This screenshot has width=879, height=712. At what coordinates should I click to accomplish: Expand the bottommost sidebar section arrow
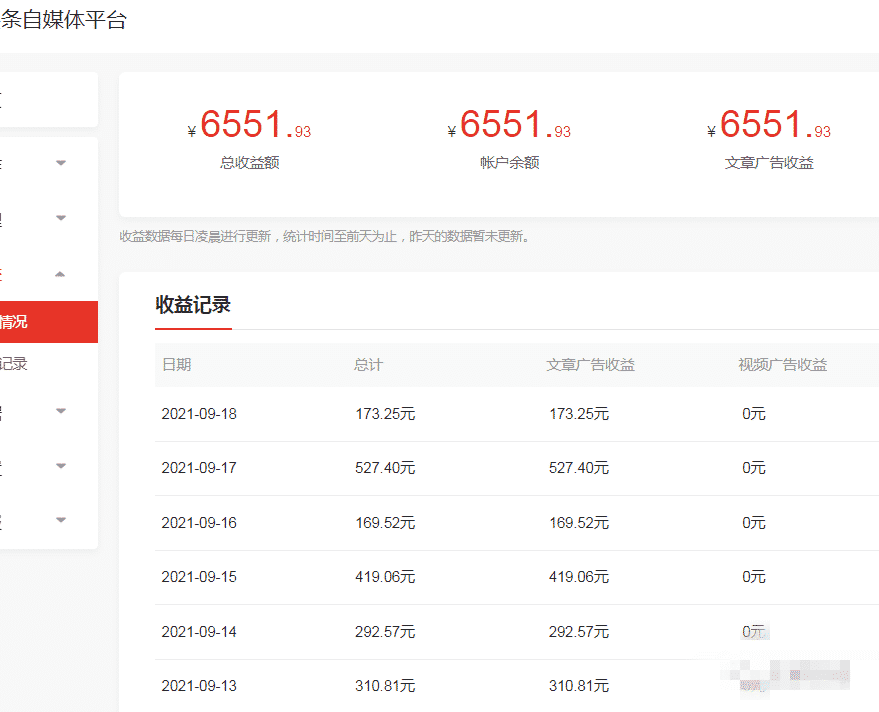(61, 520)
